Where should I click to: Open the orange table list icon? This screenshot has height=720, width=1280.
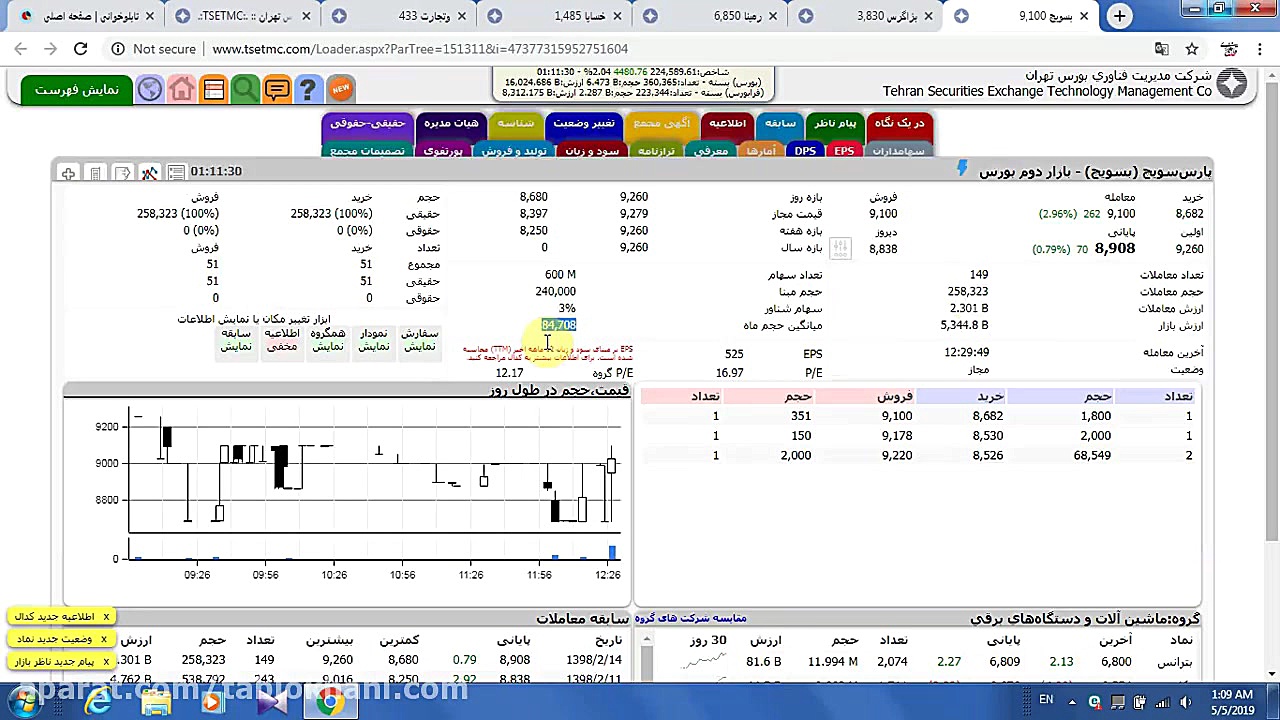[213, 90]
